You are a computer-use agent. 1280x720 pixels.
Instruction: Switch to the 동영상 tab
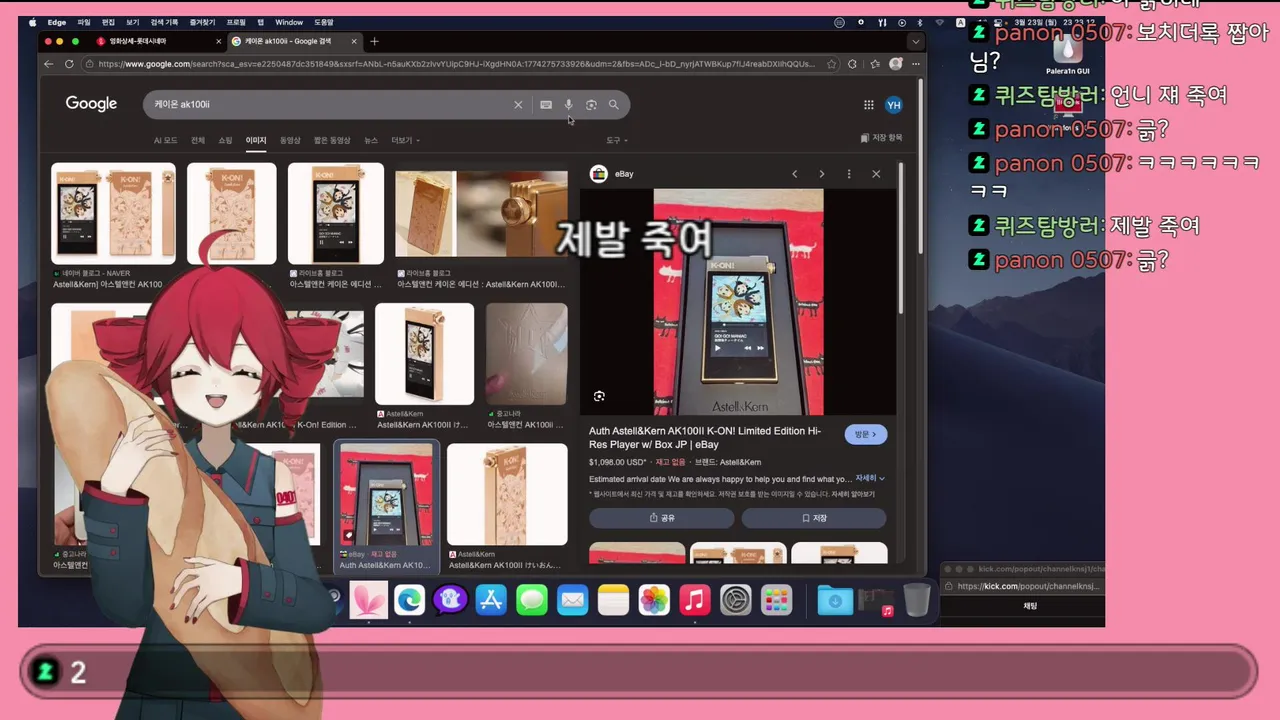(290, 140)
